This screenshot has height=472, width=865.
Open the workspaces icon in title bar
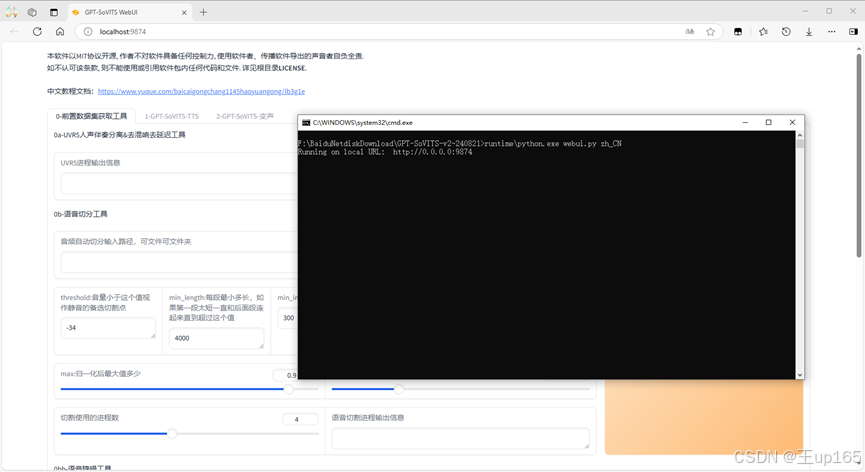point(33,12)
